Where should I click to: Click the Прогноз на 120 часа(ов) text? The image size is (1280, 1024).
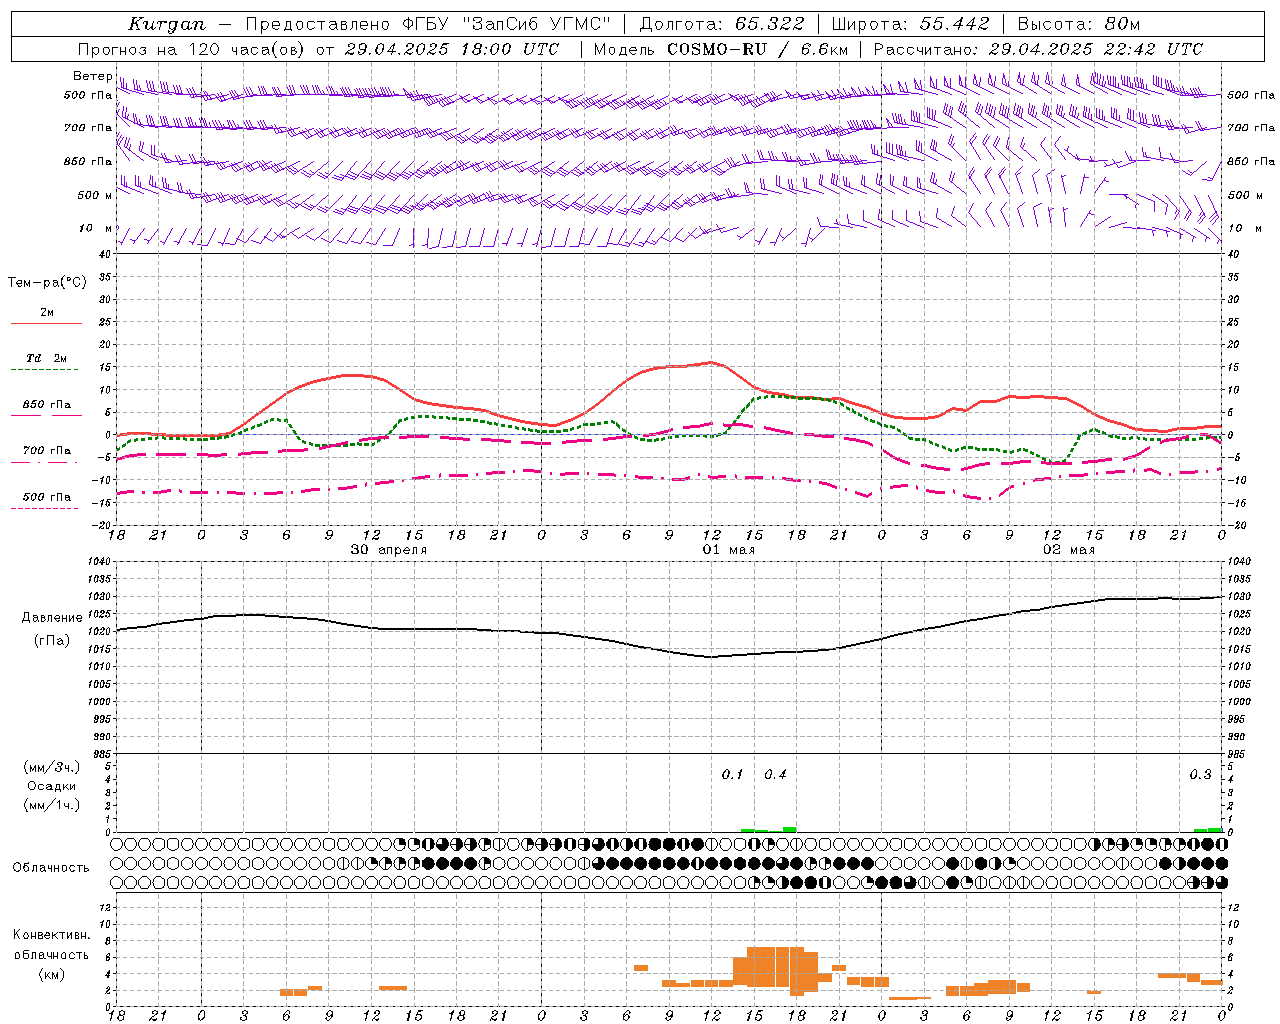click(193, 49)
